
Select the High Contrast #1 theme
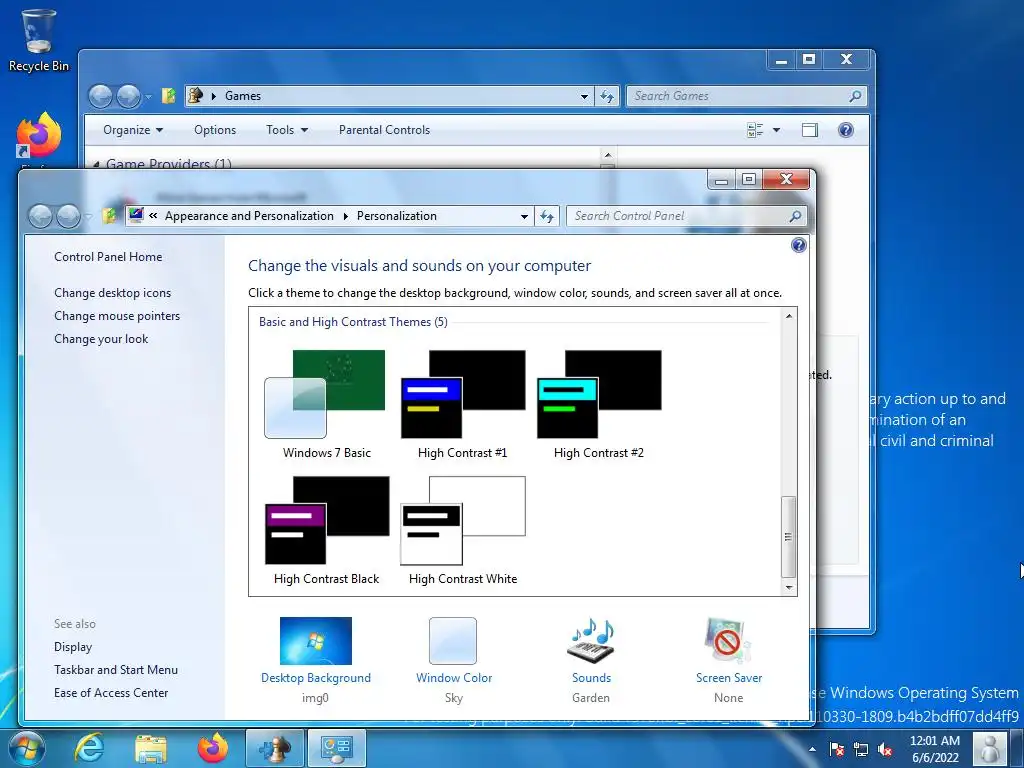(x=462, y=404)
